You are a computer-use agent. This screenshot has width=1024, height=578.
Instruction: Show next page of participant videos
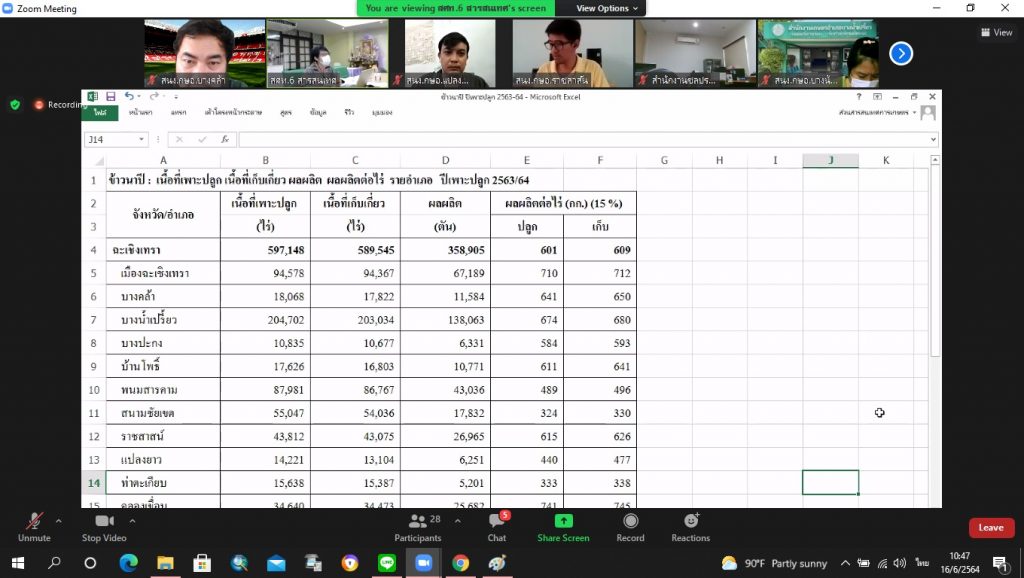coord(901,54)
